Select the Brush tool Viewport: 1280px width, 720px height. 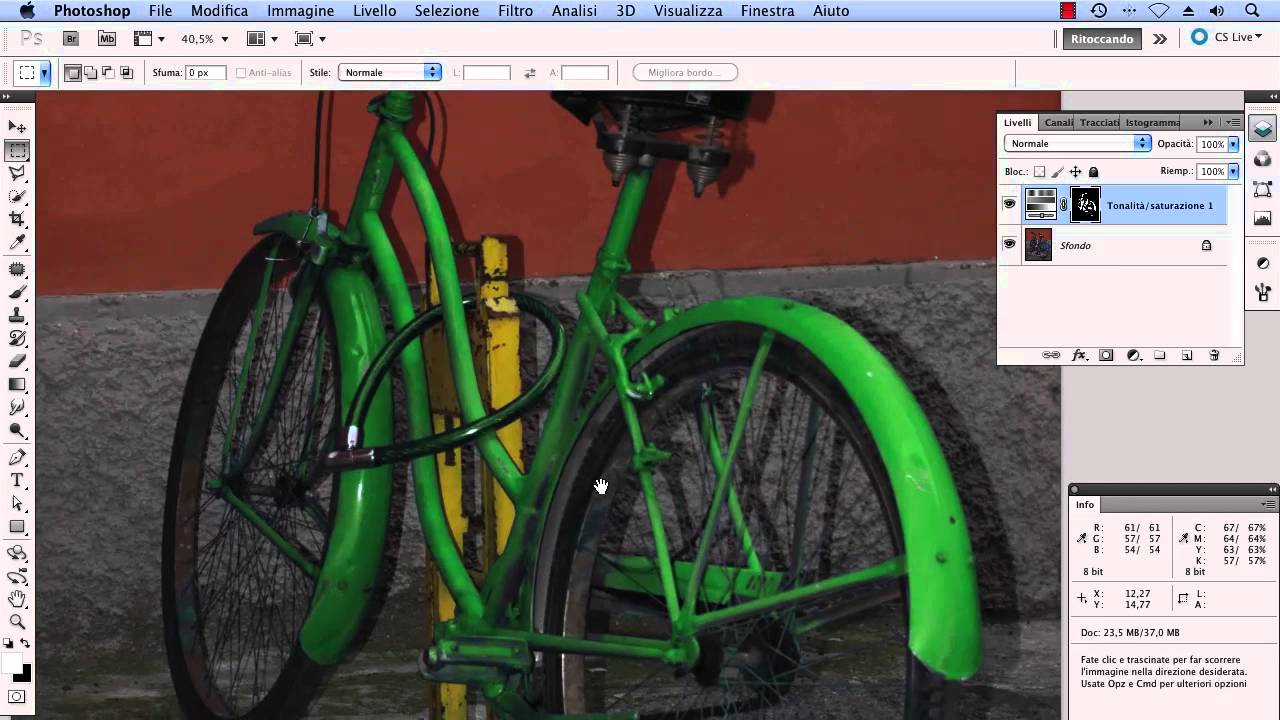[x=17, y=292]
